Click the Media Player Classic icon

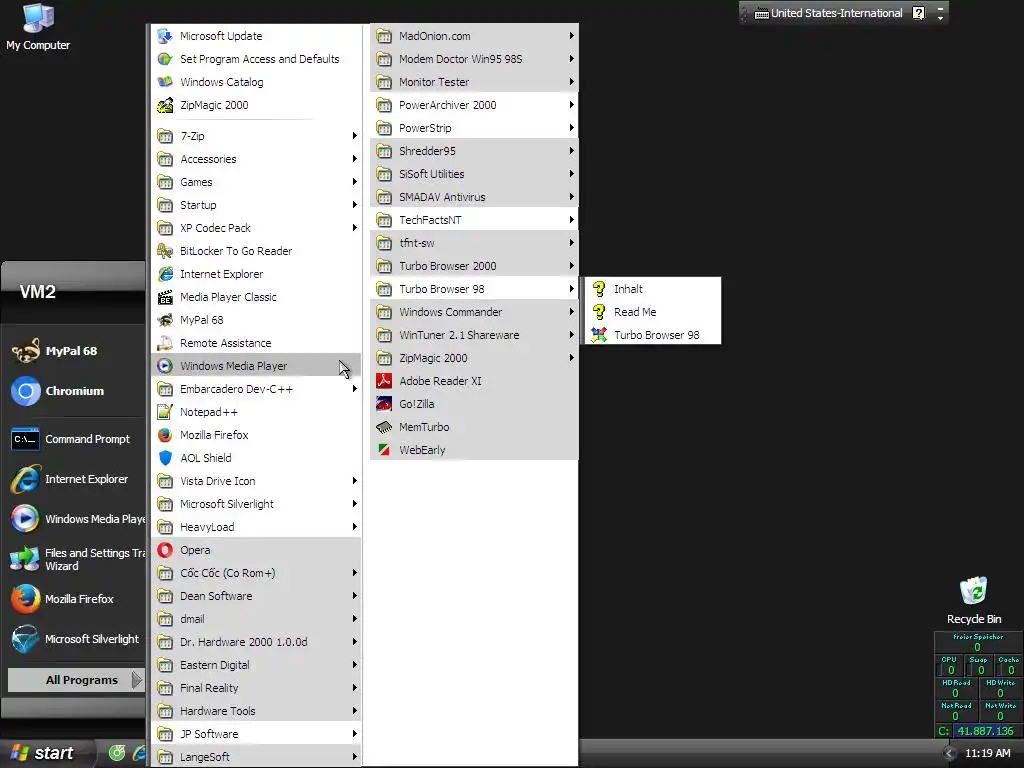click(x=165, y=297)
